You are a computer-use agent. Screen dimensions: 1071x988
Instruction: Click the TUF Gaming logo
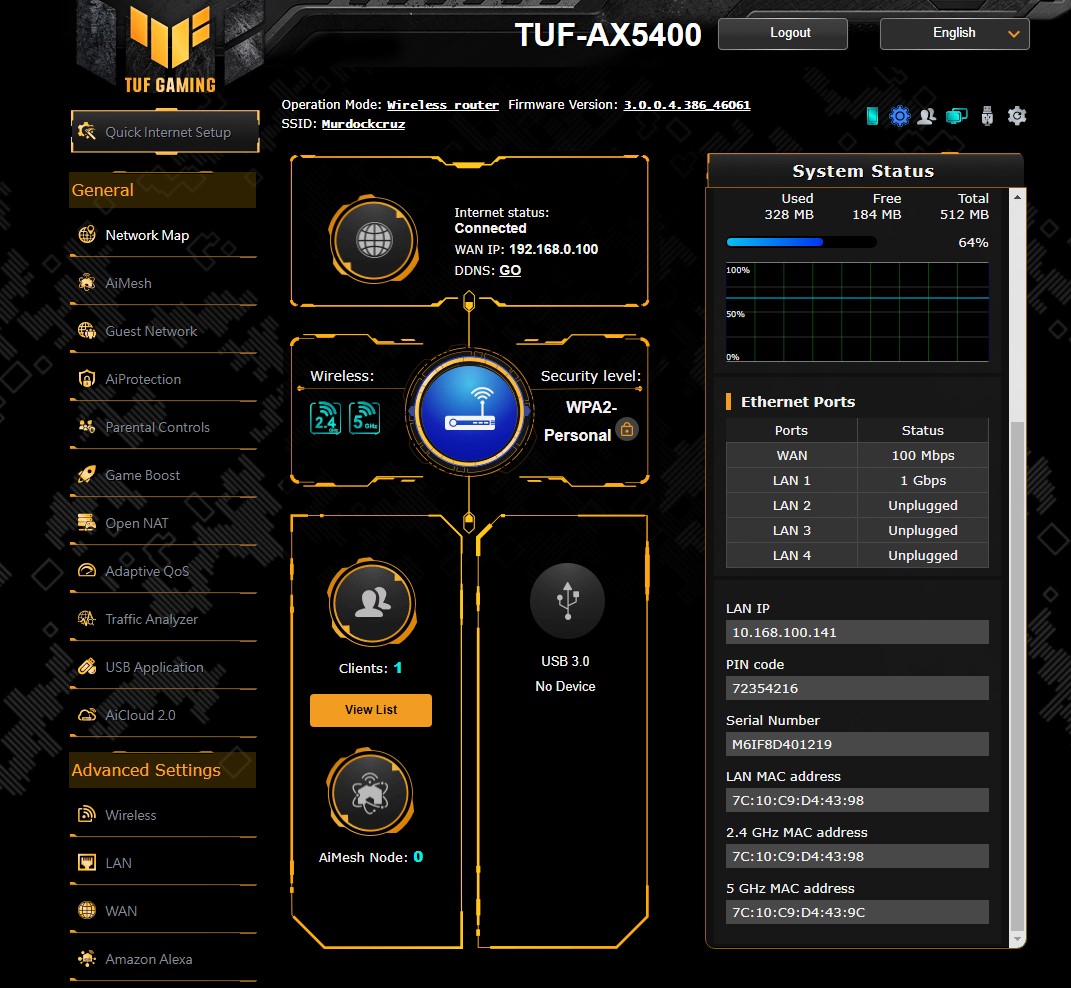[x=170, y=49]
